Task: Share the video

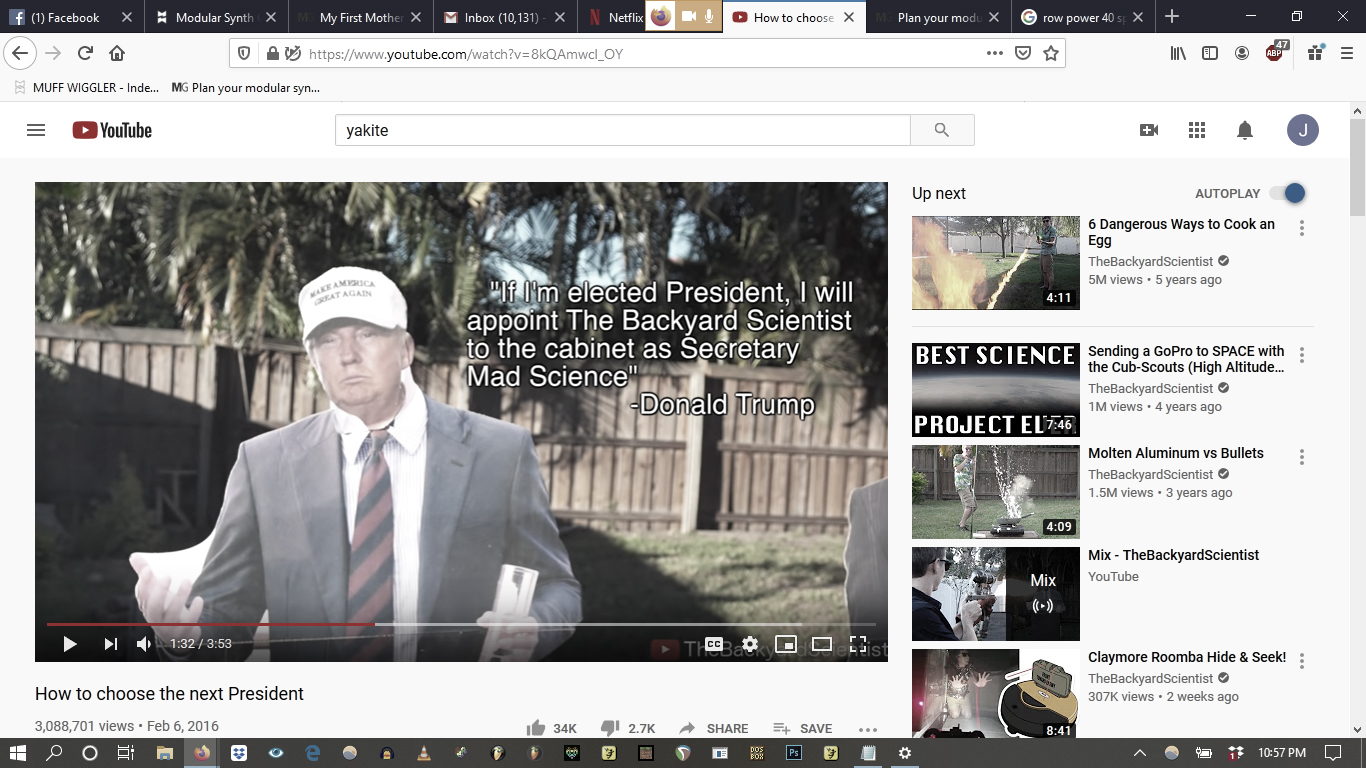Action: click(713, 728)
